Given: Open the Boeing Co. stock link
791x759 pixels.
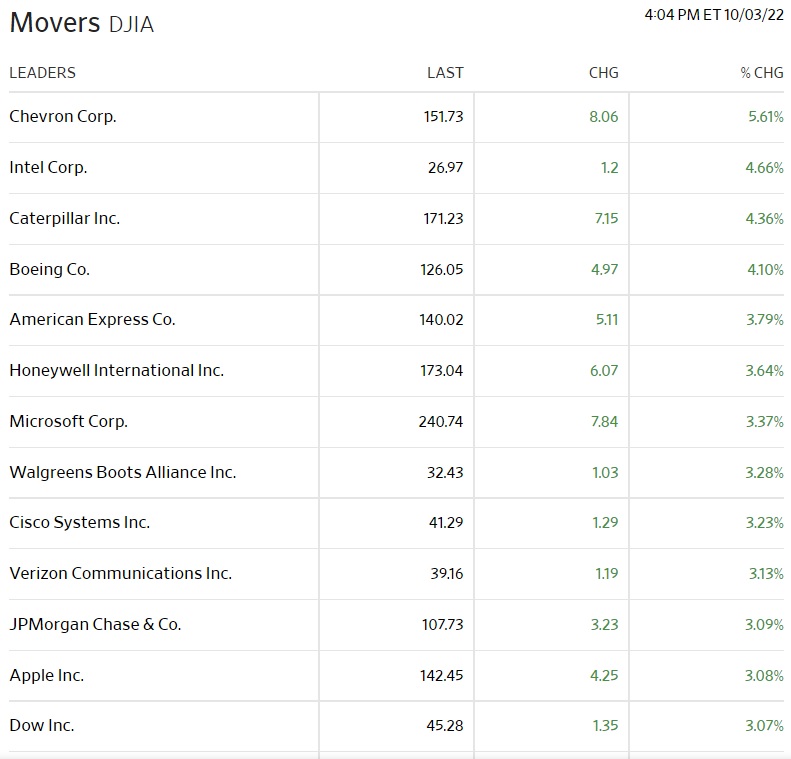Looking at the screenshot, I should (49, 269).
